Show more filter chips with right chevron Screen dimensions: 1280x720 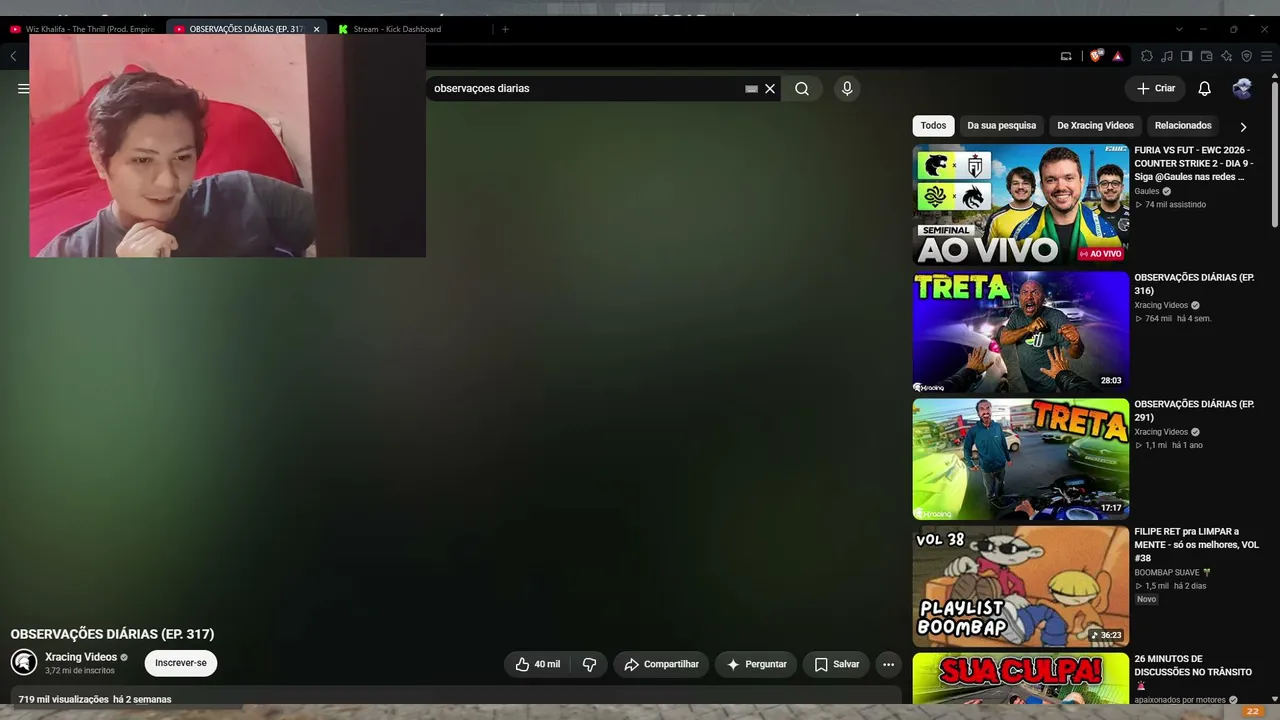point(1243,126)
